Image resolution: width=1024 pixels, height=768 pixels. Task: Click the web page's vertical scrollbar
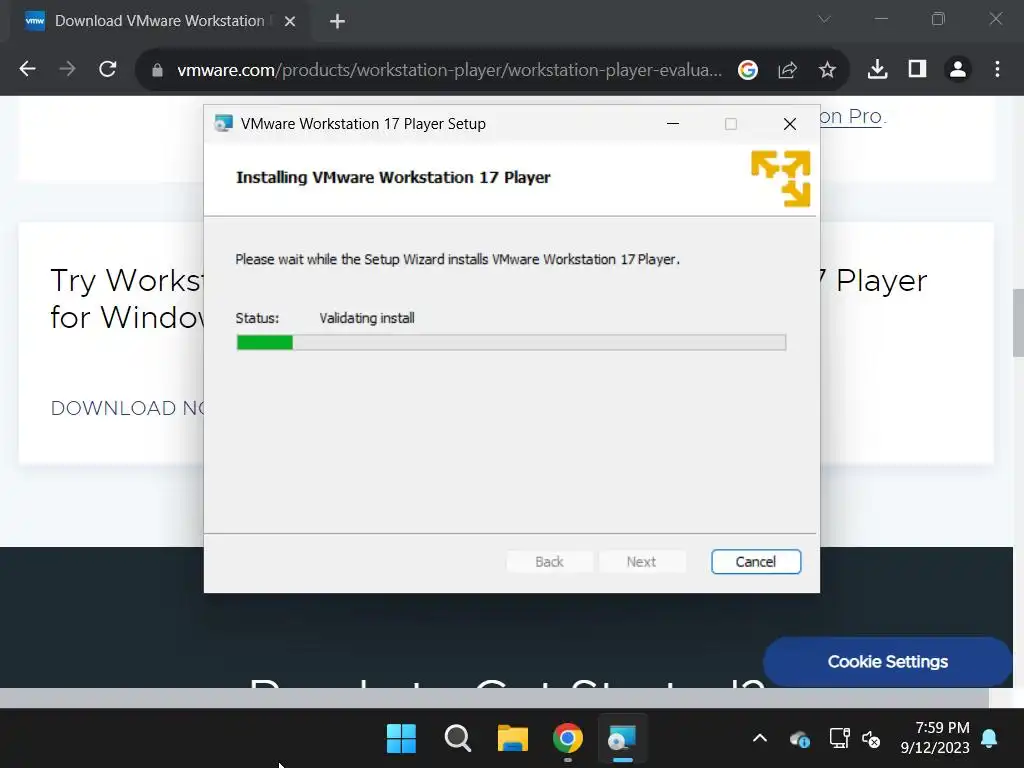1017,322
